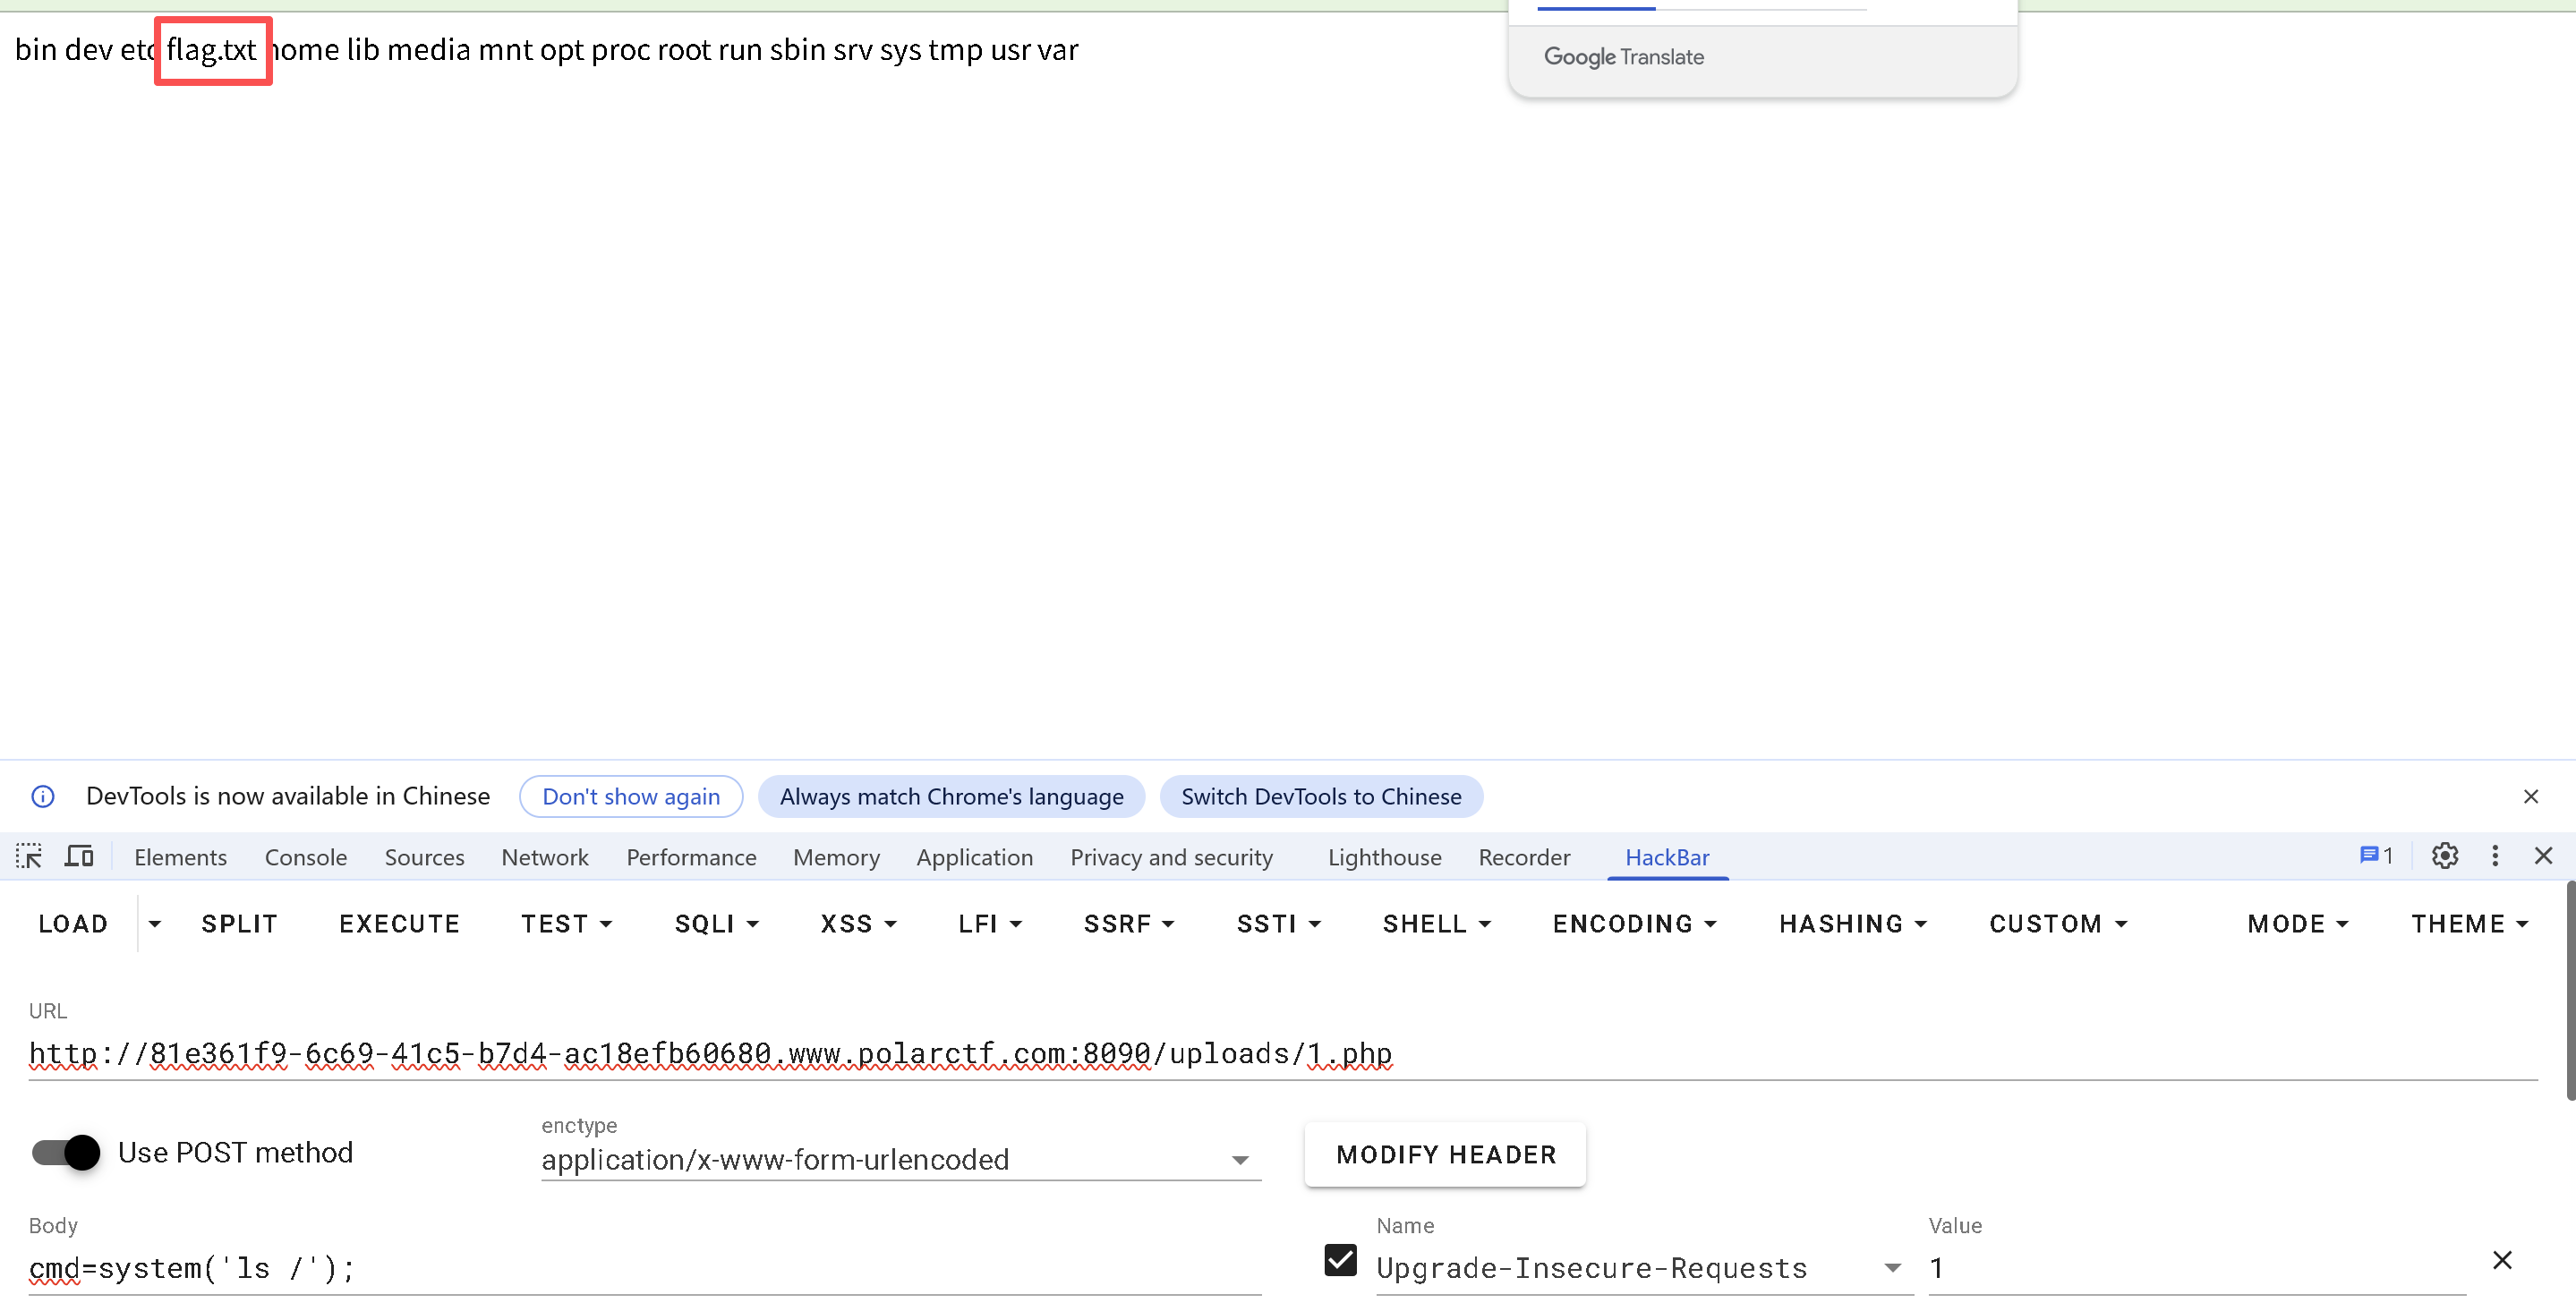2576x1303 pixels.
Task: Click the HackBar panel vertical scrollbar
Action: click(2569, 990)
